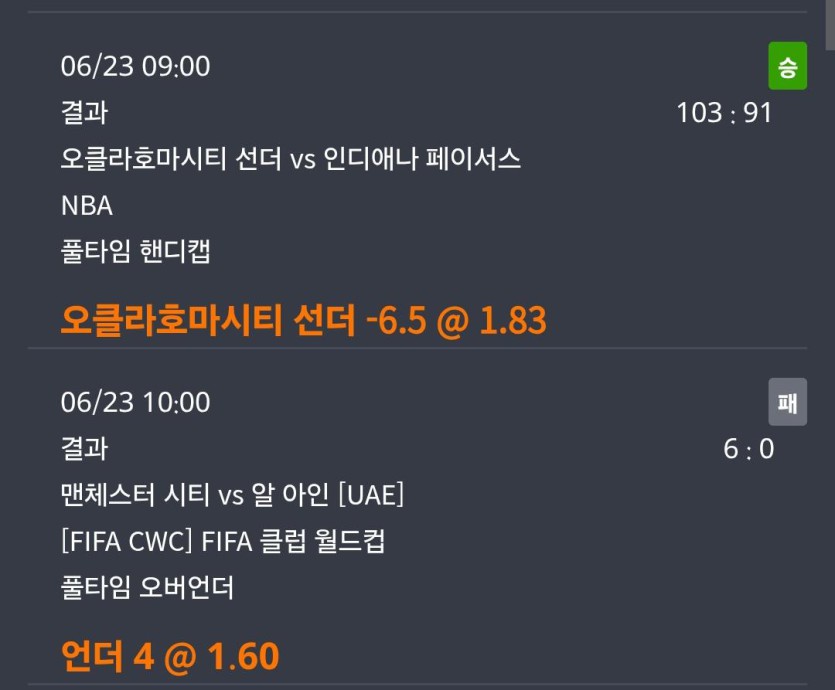This screenshot has width=835, height=690.
Task: Open 오클라호마시티 선더 vs 인디애나 페이서스 match
Action: 291,159
